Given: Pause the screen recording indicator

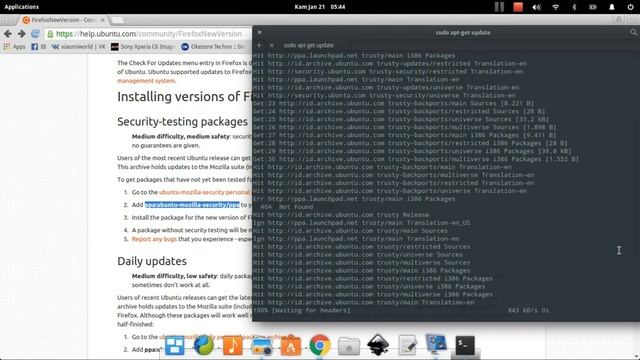Looking at the screenshot, I should [x=499, y=7].
